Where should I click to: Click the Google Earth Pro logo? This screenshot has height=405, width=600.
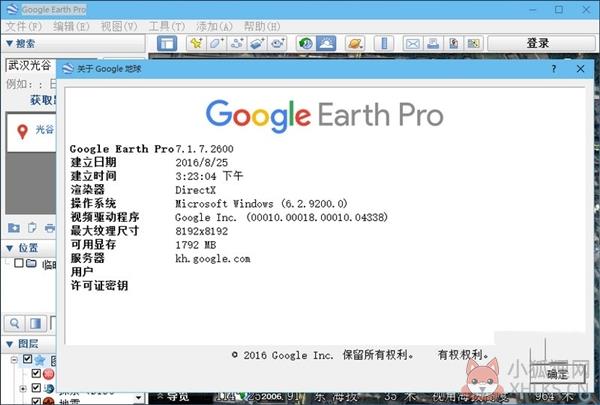click(x=324, y=115)
